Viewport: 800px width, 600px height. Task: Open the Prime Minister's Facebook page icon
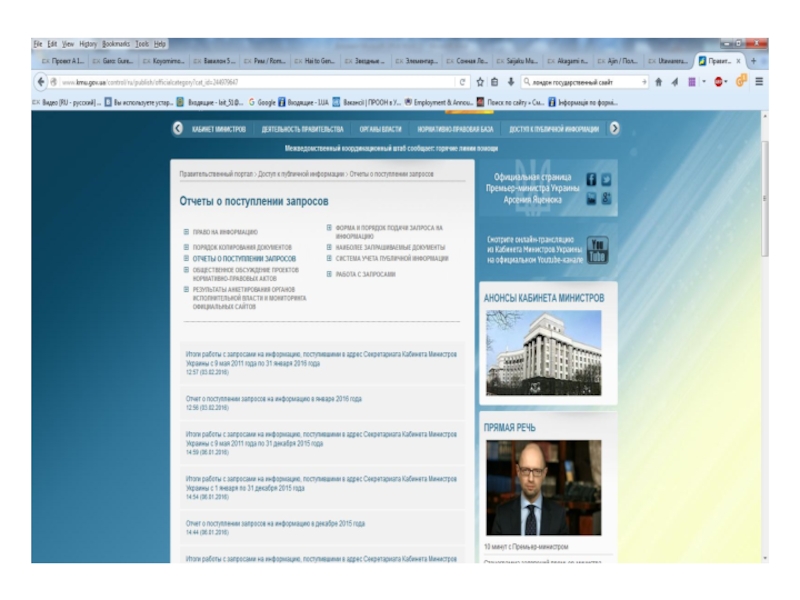(591, 180)
